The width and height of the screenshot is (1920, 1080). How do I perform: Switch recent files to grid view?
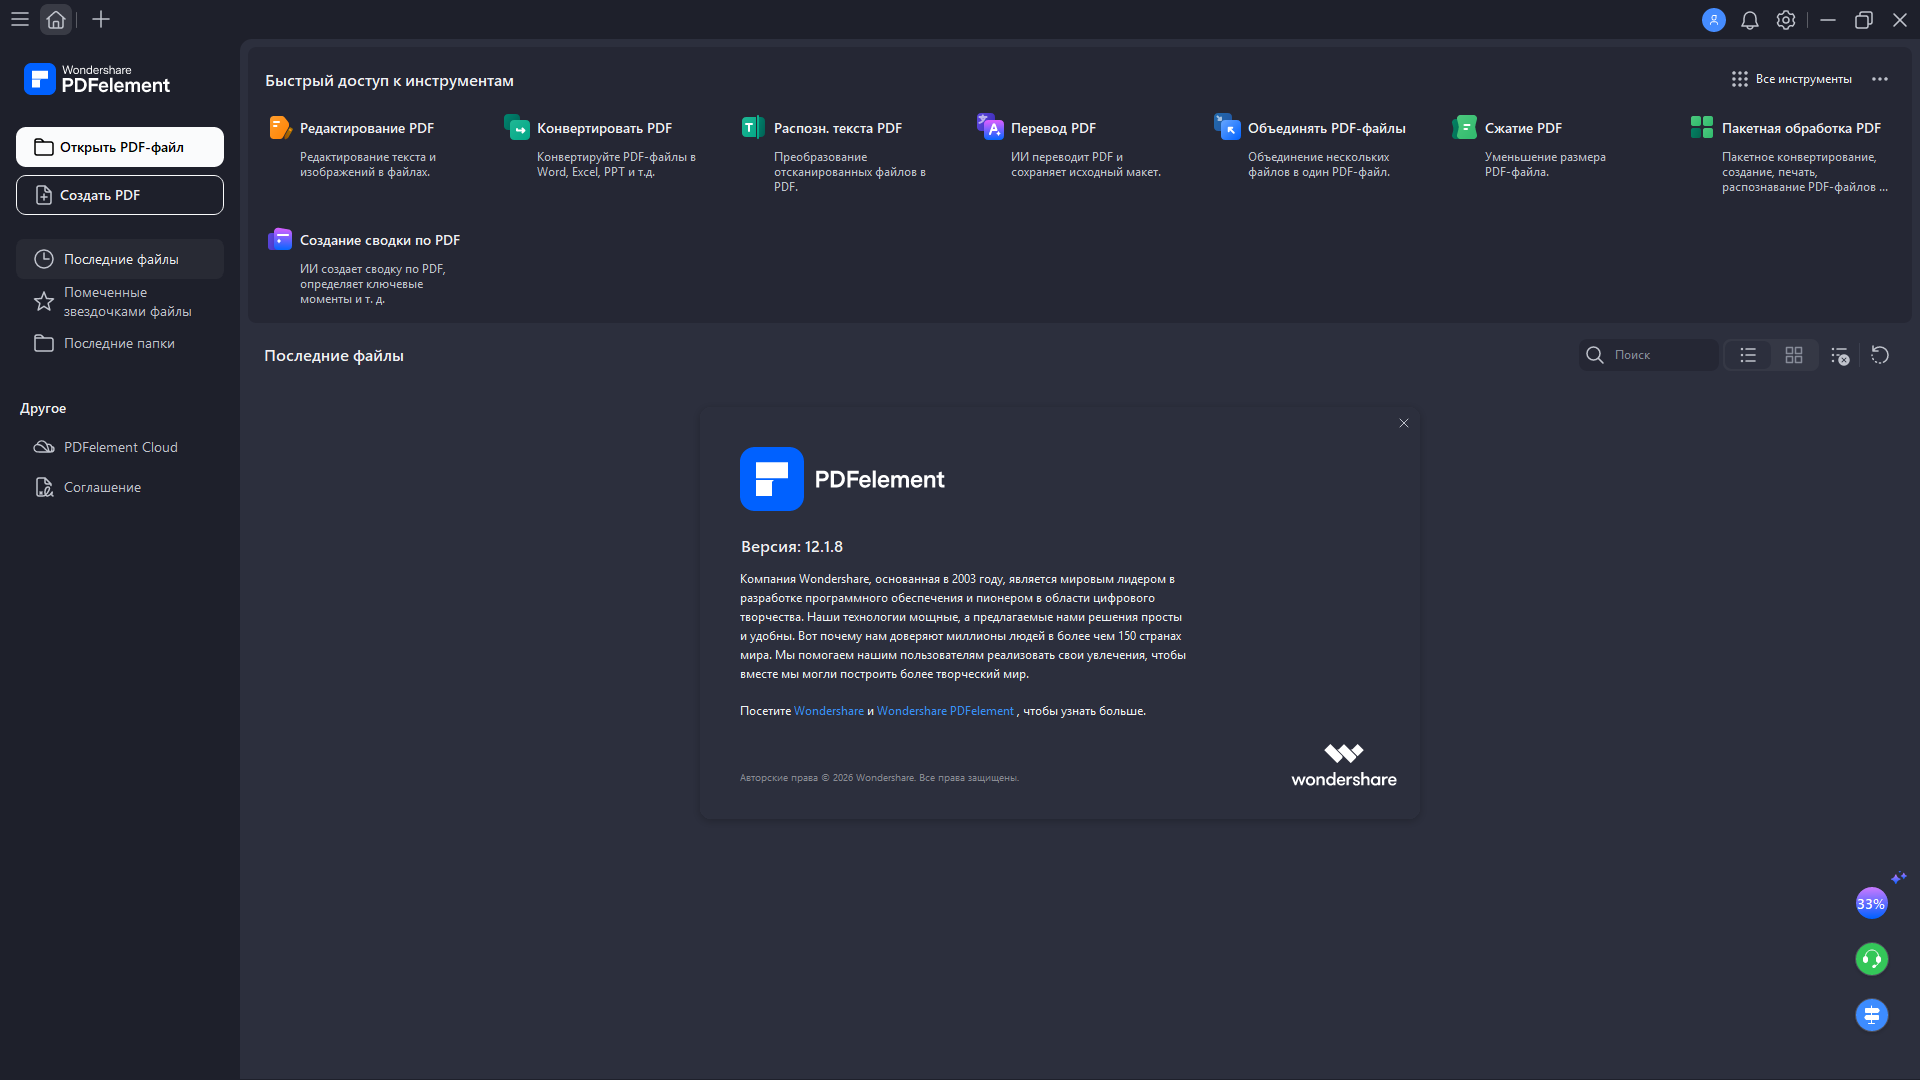(x=1794, y=355)
